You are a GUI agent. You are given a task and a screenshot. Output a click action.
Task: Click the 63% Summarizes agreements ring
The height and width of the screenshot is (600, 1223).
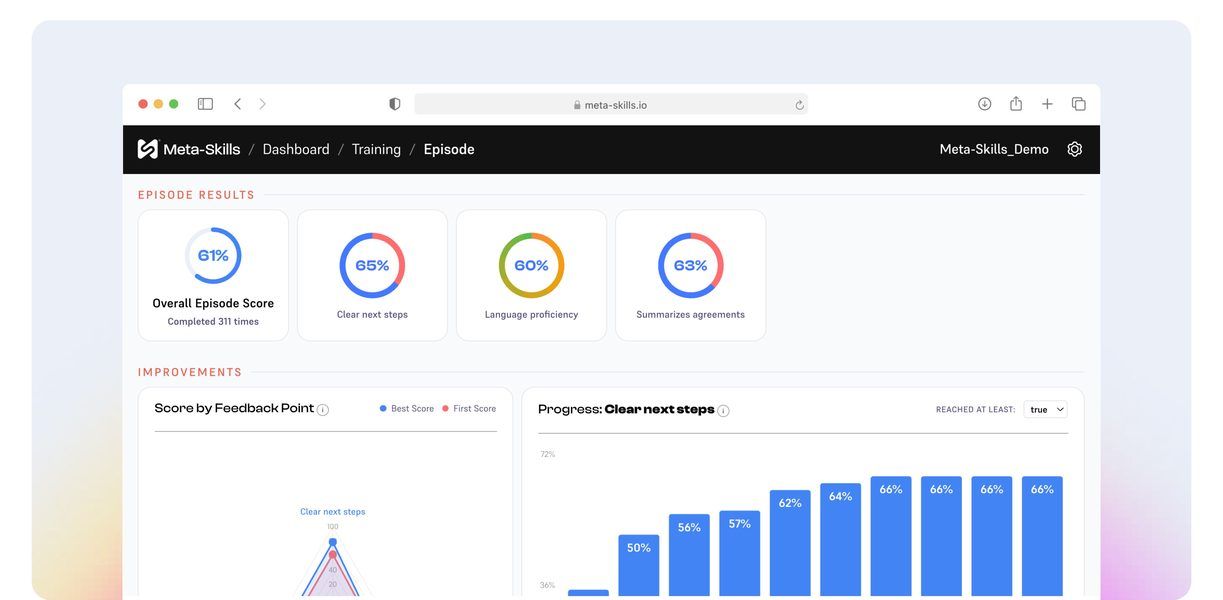pyautogui.click(x=690, y=266)
